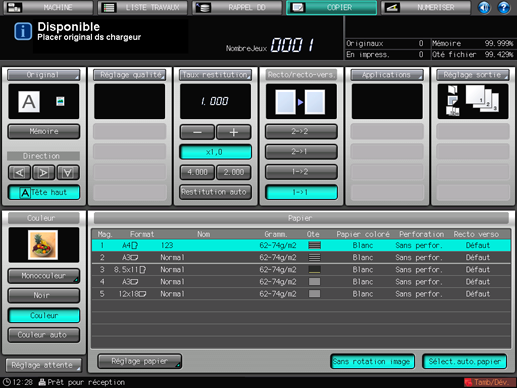The image size is (517, 388).
Task: Toggle Tête haut direction
Action: coord(44,192)
